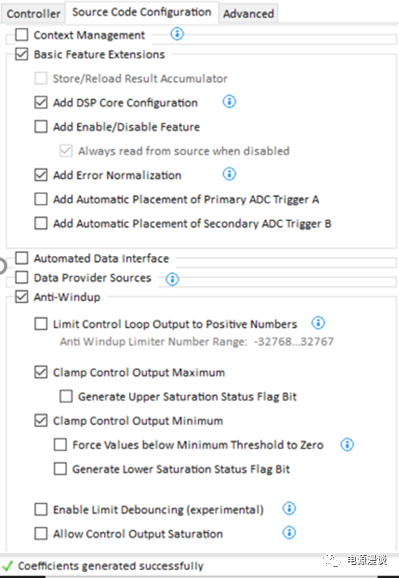The width and height of the screenshot is (399, 578).
Task: Open info icon beside Context Management
Action: [x=177, y=34]
